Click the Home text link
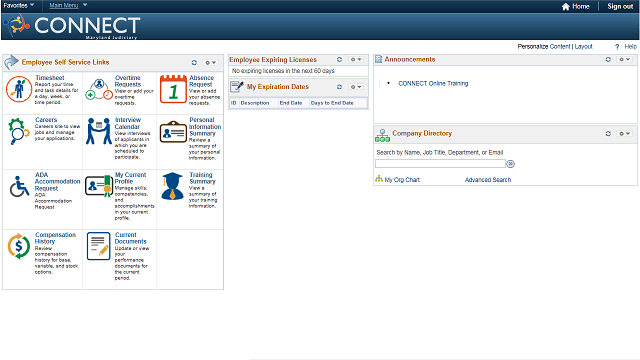This screenshot has height=360, width=640. 580,6
